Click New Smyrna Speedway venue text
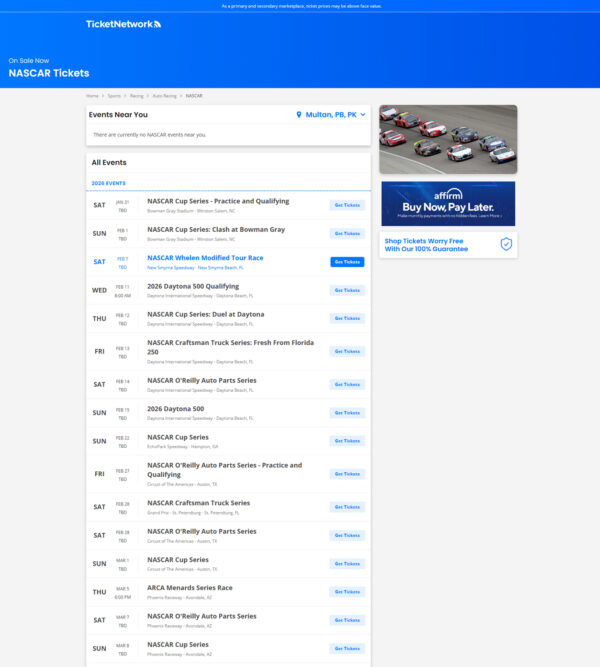Screen dimensions: 600x667 tap(171, 268)
